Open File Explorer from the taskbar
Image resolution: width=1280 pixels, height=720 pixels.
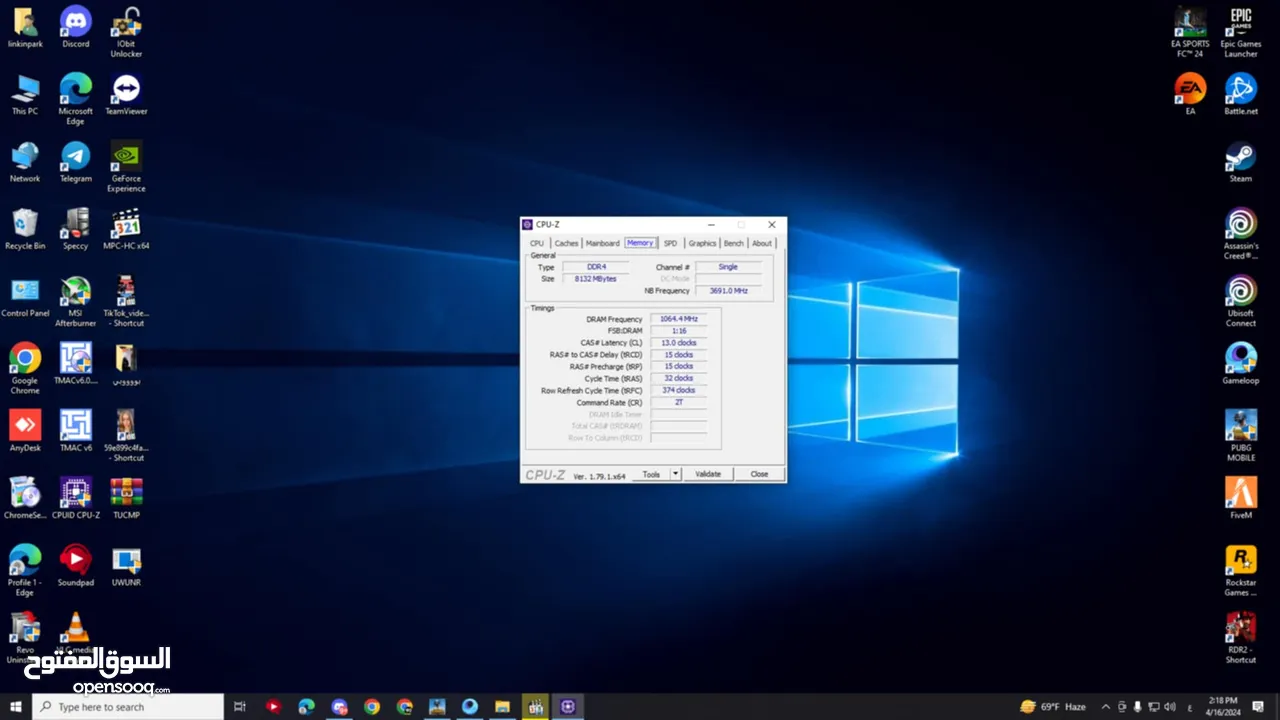point(502,707)
